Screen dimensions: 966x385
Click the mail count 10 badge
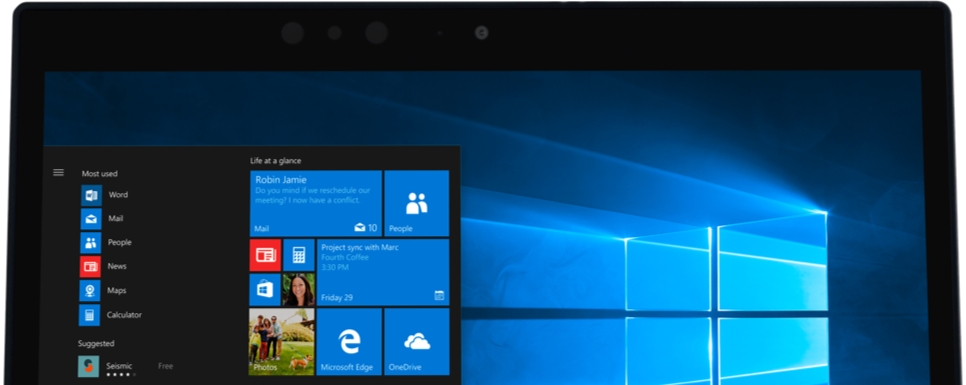tap(366, 228)
